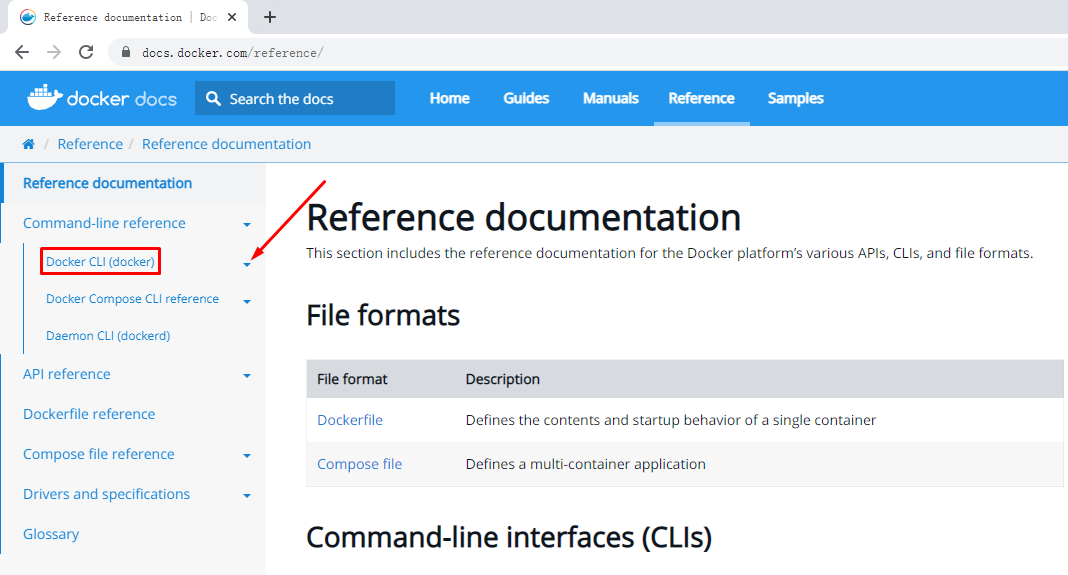Open the Samples nav tab

pyautogui.click(x=795, y=98)
